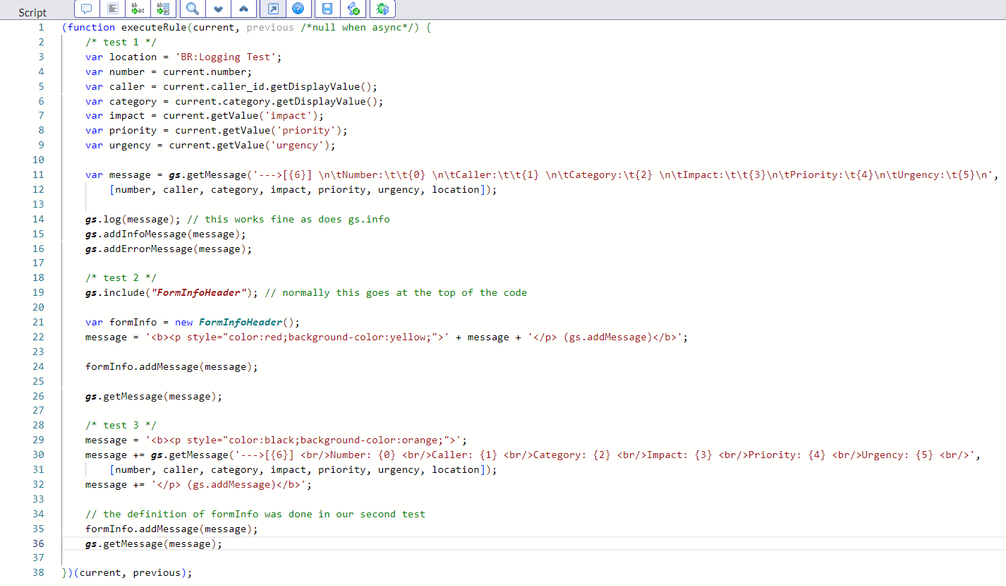This screenshot has height=586, width=1006.
Task: Click empty line 37 in editor
Action: (x=533, y=558)
